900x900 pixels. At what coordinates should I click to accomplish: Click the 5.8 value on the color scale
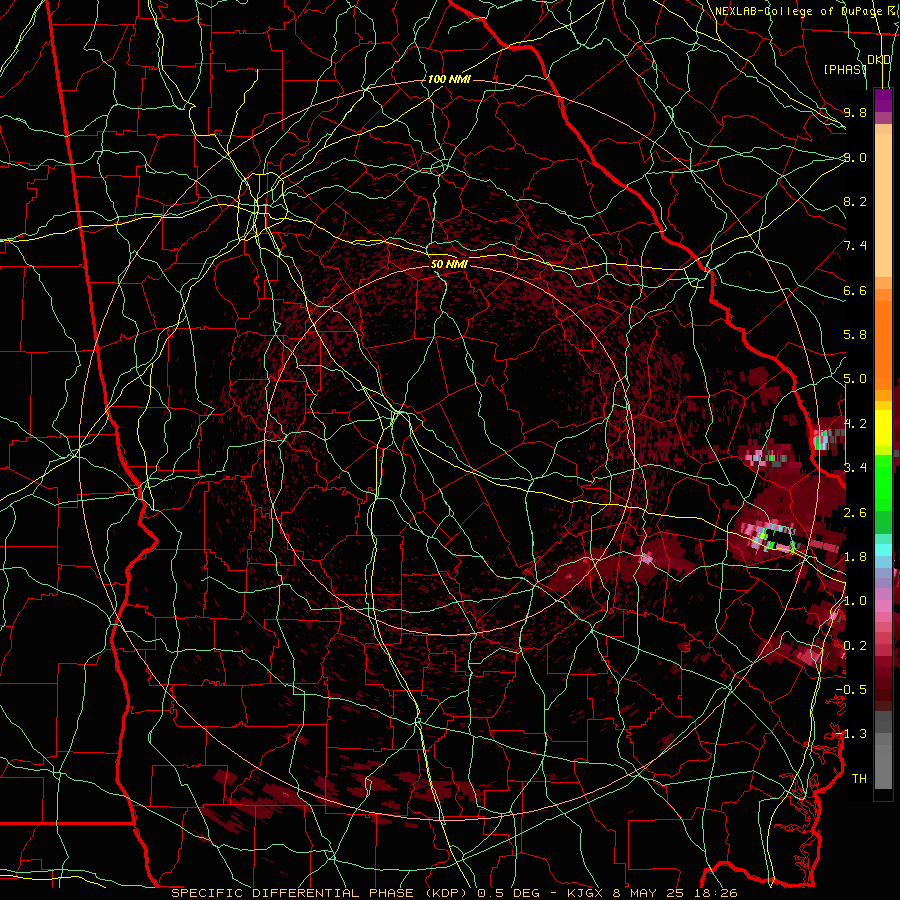click(x=855, y=335)
